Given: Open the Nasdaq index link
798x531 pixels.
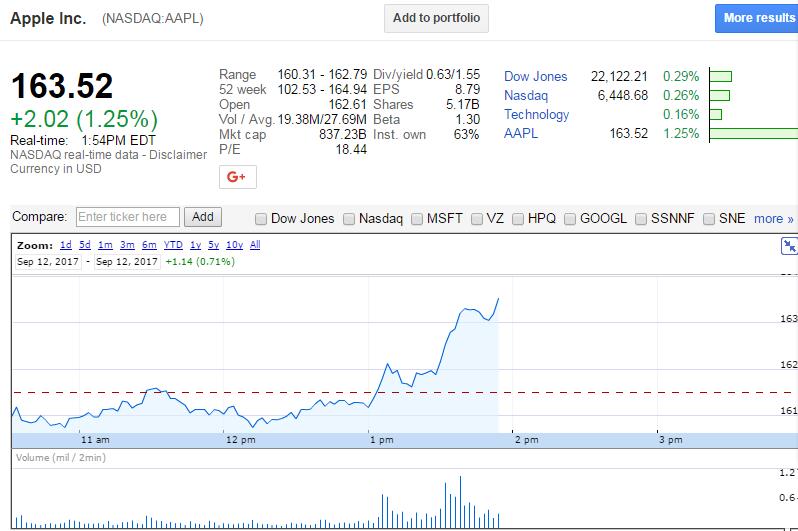Looking at the screenshot, I should pyautogui.click(x=526, y=96).
